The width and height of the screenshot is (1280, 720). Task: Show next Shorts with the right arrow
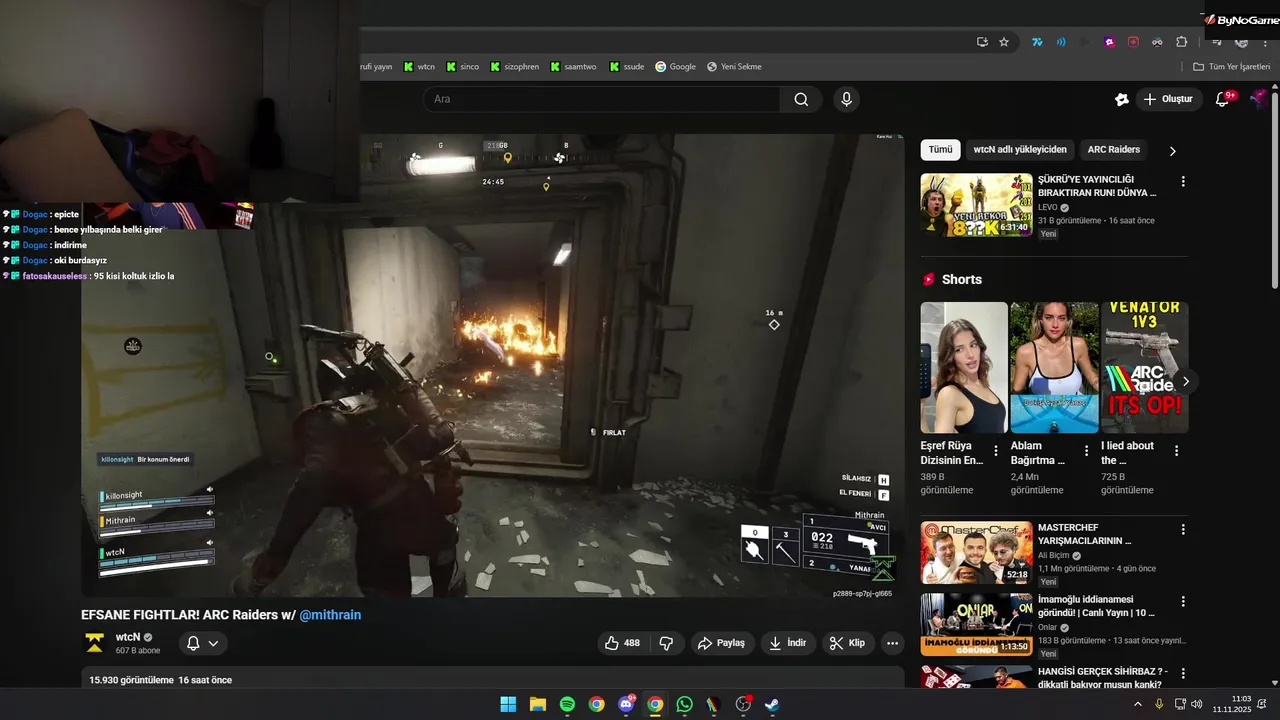pos(1186,381)
